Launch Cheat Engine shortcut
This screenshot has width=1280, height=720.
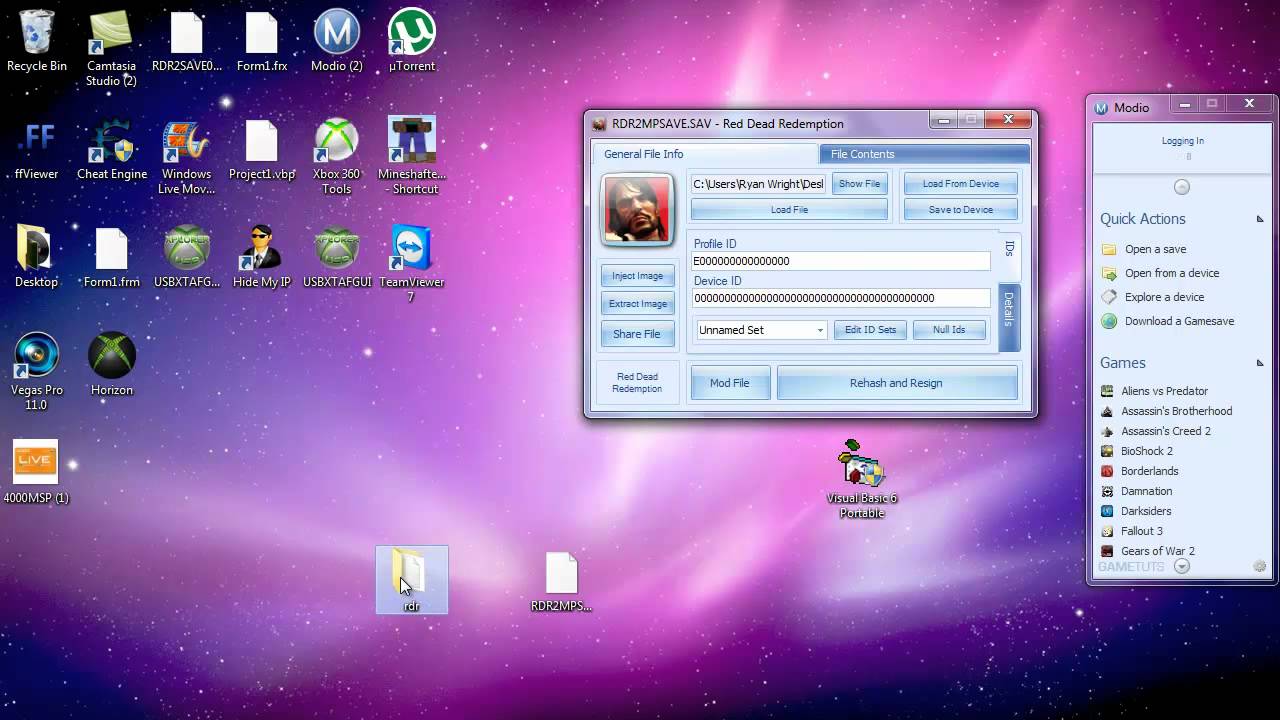pos(112,150)
